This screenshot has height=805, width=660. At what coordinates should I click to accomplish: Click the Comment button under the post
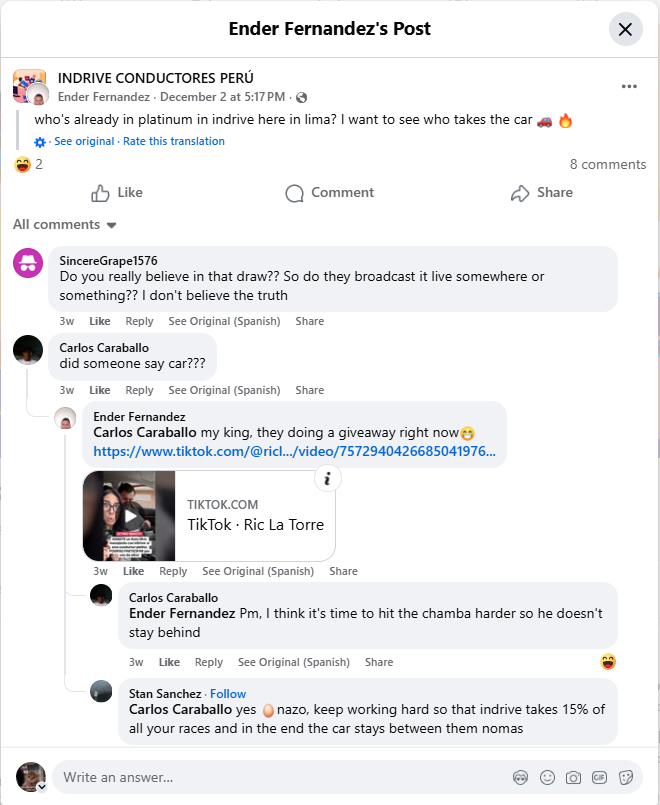(329, 193)
